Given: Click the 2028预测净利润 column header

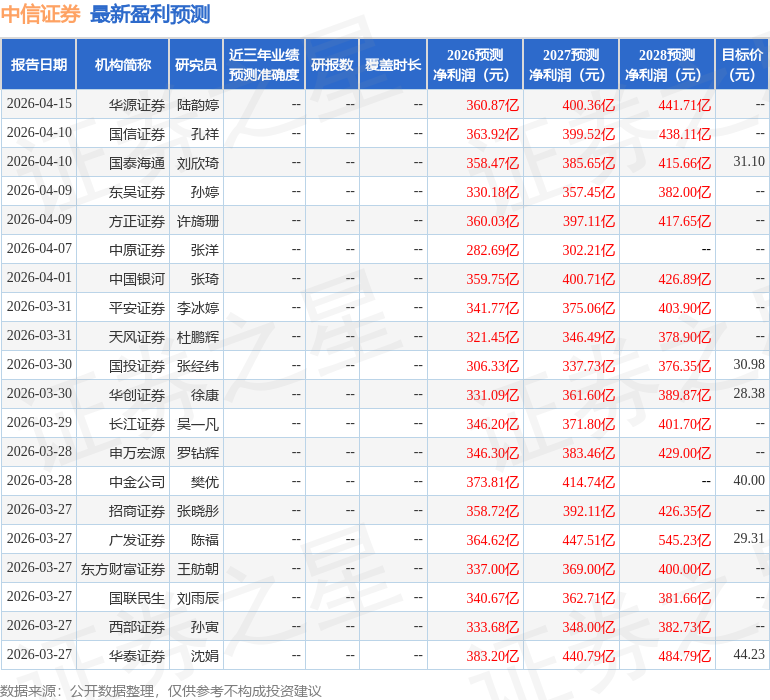Looking at the screenshot, I should click(667, 64).
